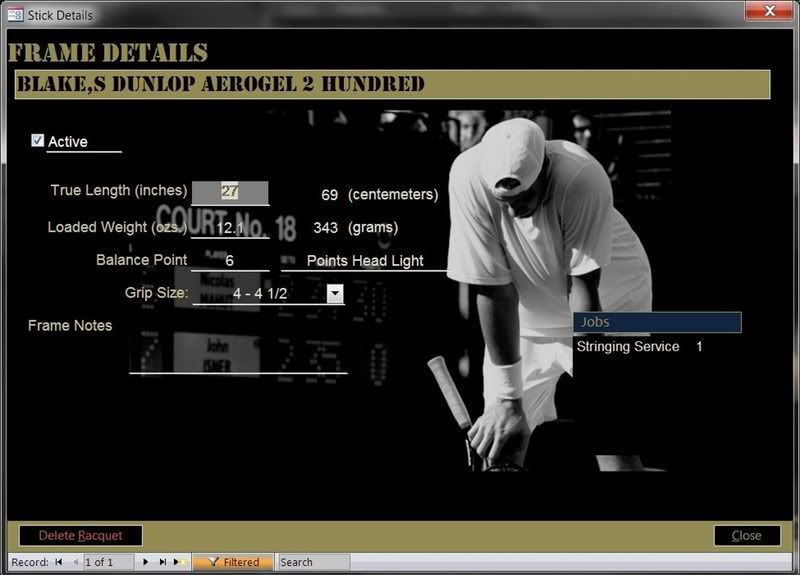The image size is (800, 575).
Task: Open the Grip Size dropdown arrow
Action: 335,293
